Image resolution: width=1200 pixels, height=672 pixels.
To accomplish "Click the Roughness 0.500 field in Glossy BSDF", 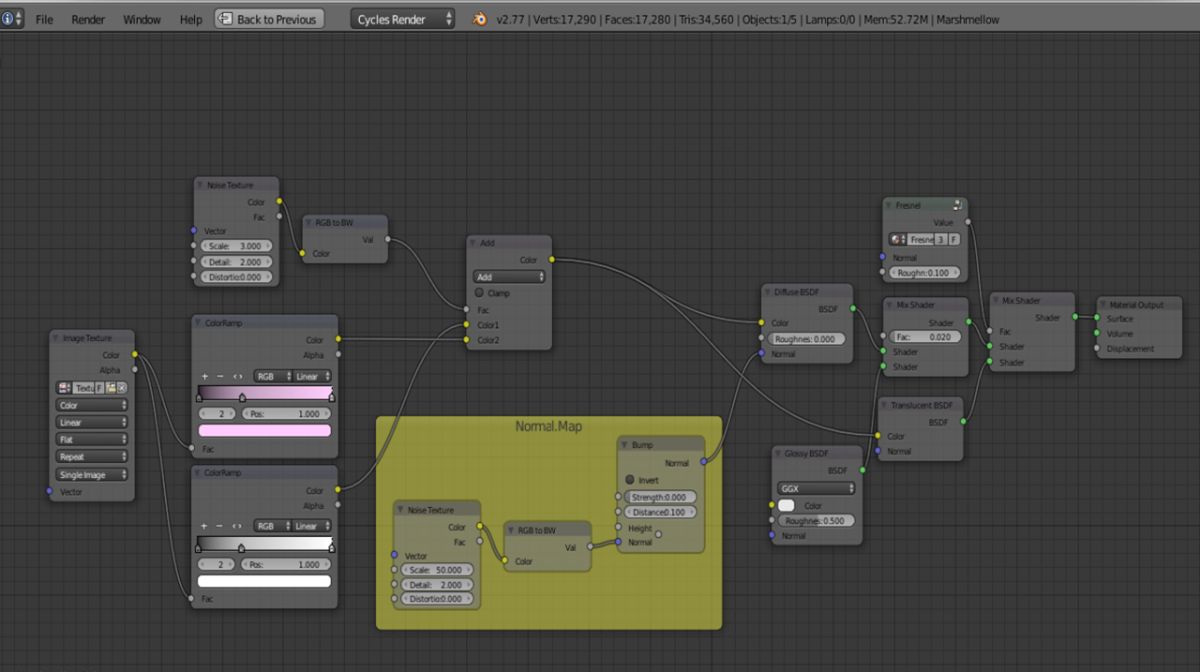I will pos(816,520).
